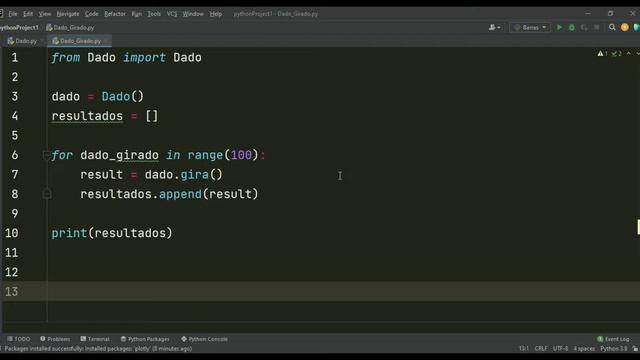This screenshot has width=640, height=360.
Task: Open the Python Packages tool window
Action: tap(145, 339)
